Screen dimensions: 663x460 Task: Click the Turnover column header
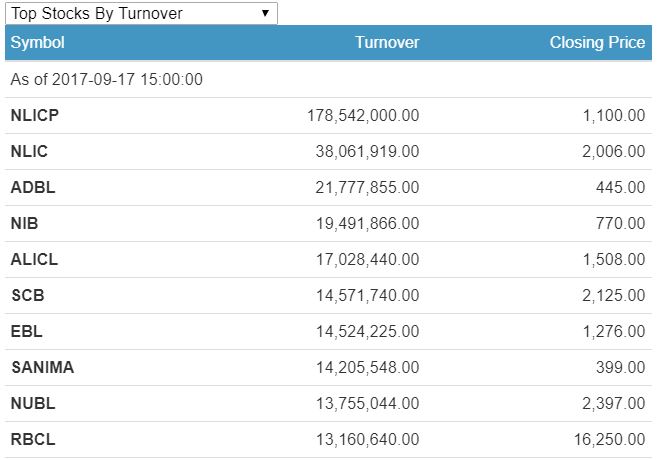[387, 43]
